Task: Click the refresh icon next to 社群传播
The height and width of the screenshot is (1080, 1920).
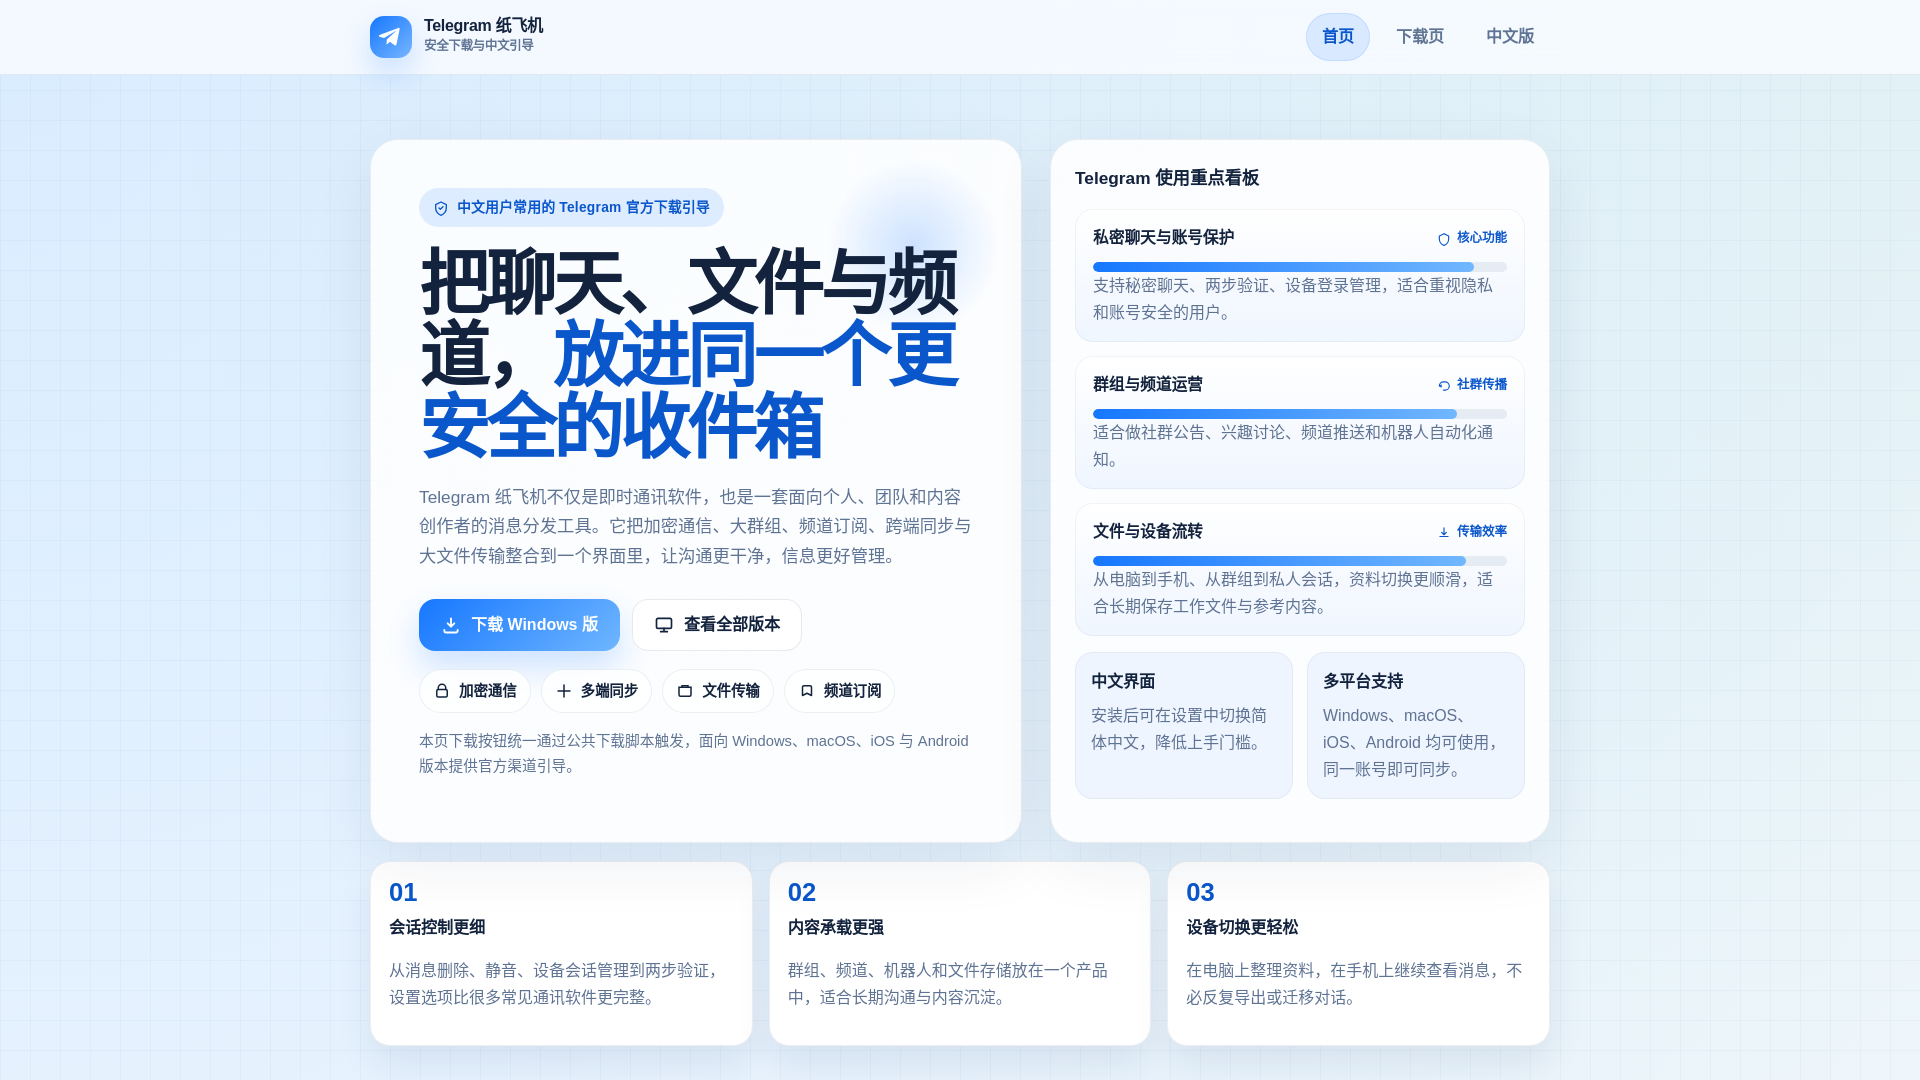Action: tap(1444, 385)
